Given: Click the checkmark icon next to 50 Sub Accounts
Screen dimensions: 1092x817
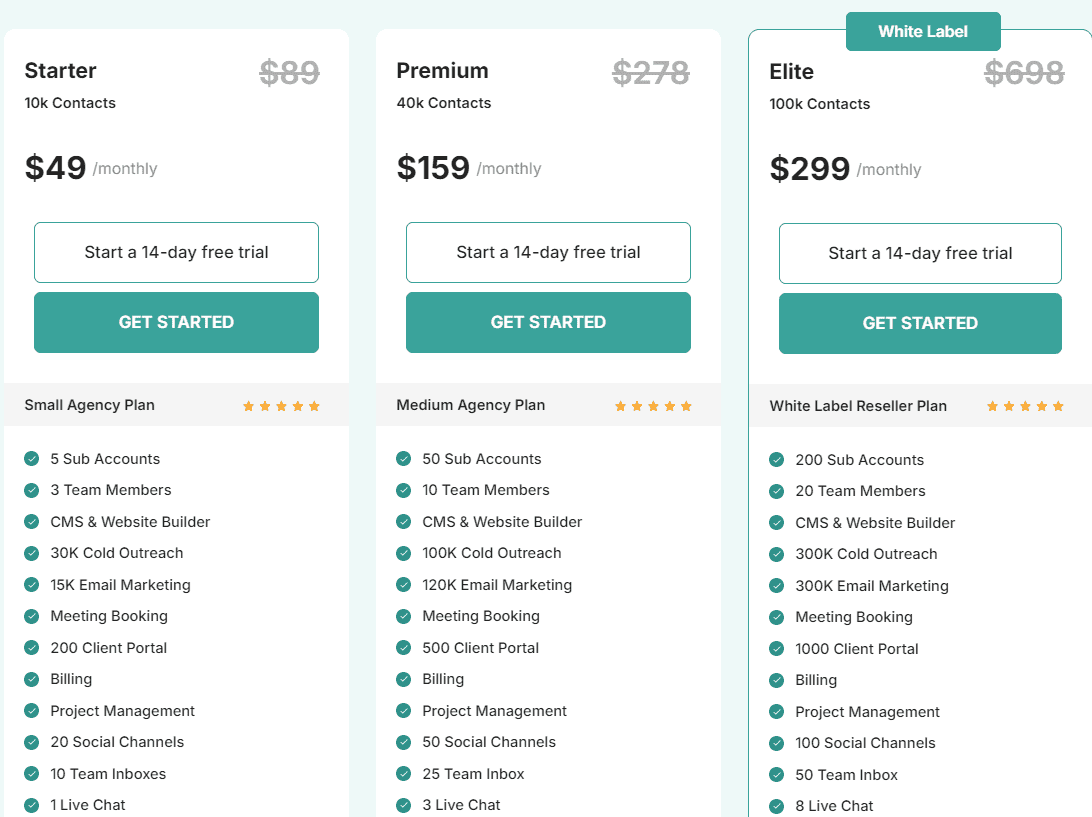Looking at the screenshot, I should point(403,458).
